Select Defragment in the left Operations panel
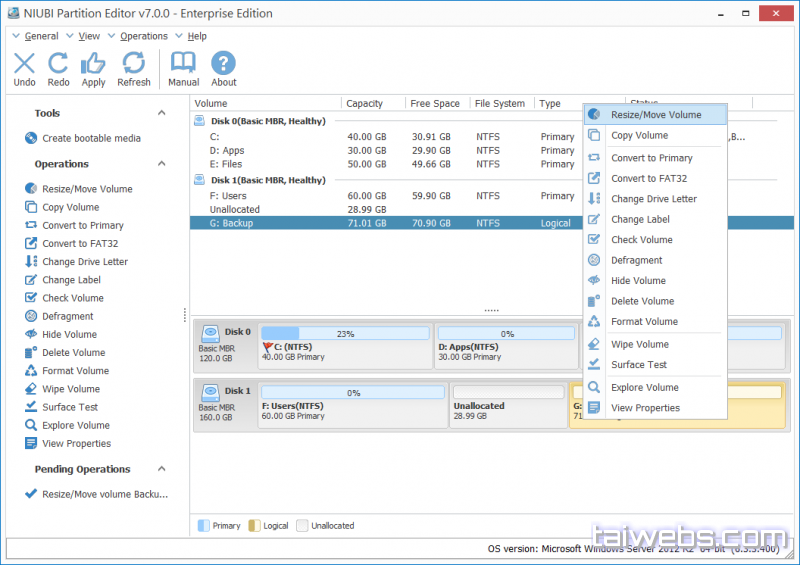 coord(68,316)
